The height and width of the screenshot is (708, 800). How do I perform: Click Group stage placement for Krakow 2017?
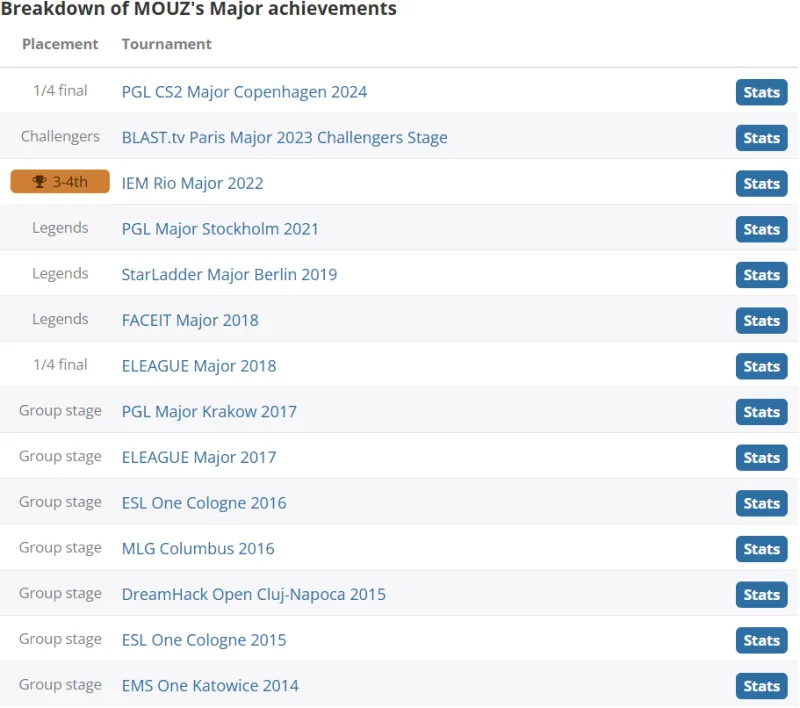click(x=60, y=411)
